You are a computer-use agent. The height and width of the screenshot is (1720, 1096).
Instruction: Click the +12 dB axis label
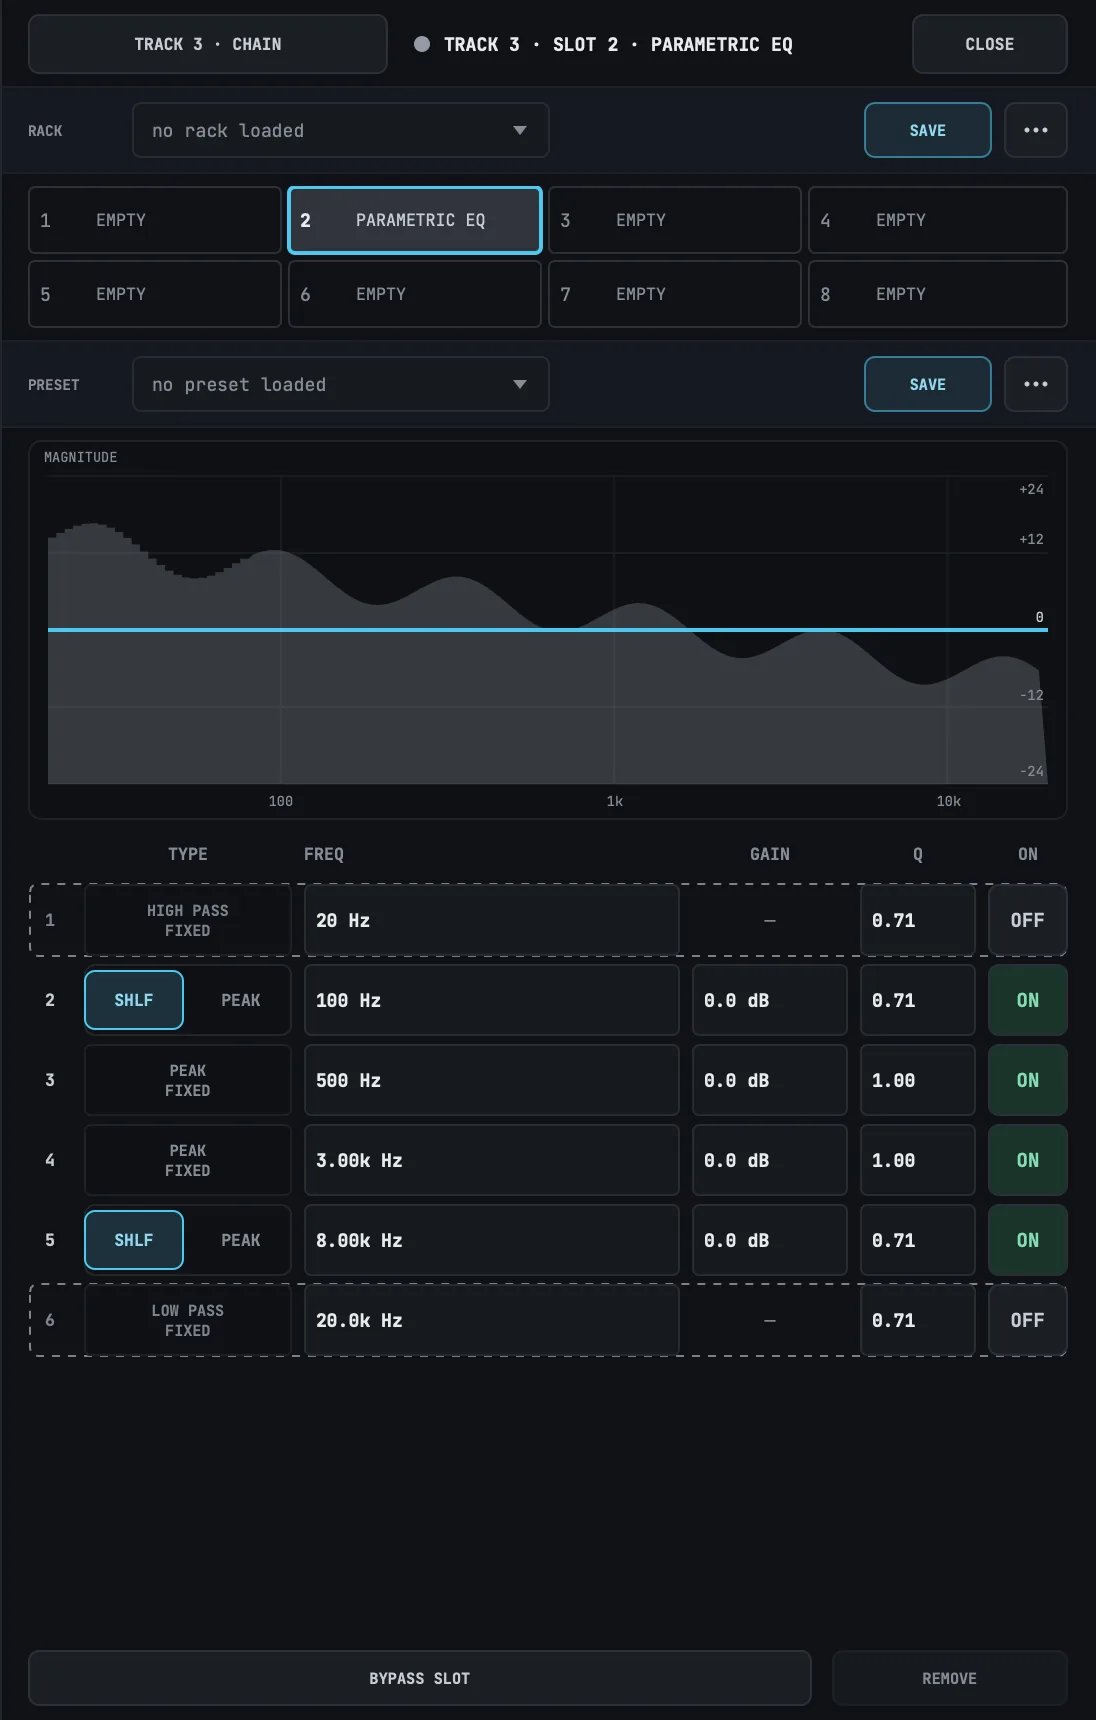pos(1031,539)
